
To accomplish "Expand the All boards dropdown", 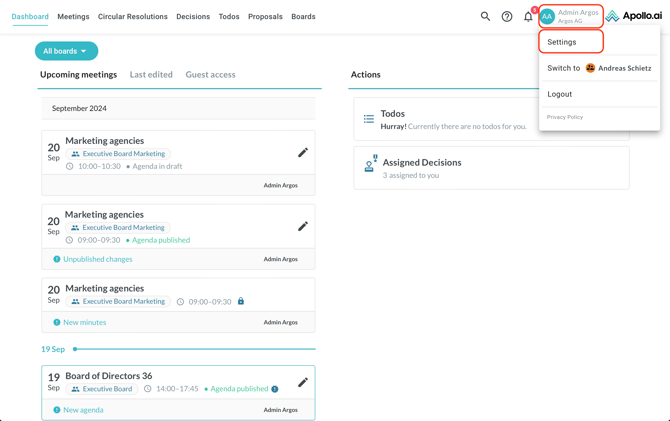I will (66, 51).
